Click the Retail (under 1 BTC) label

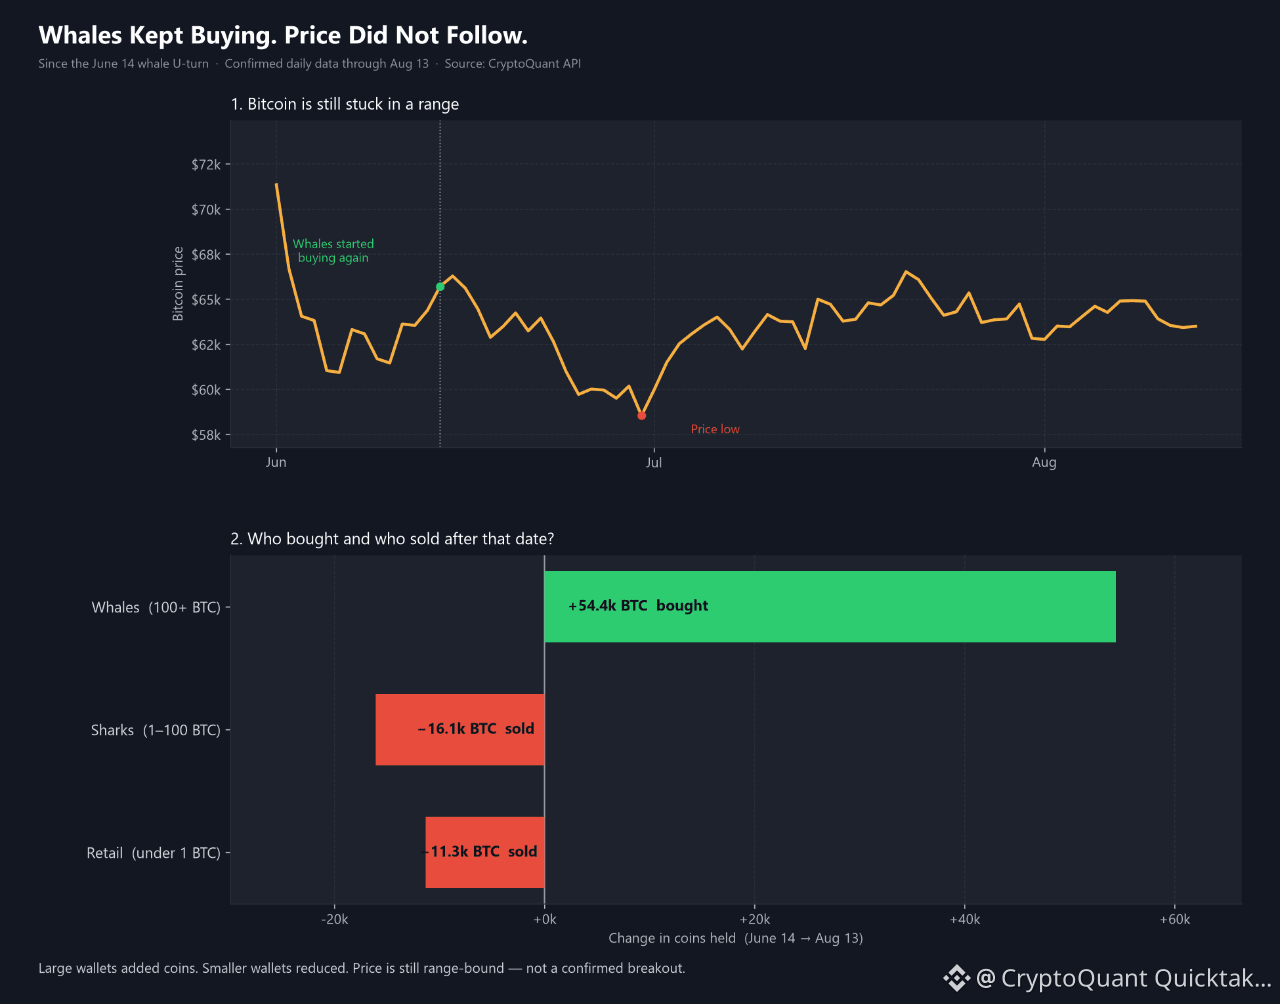[153, 853]
